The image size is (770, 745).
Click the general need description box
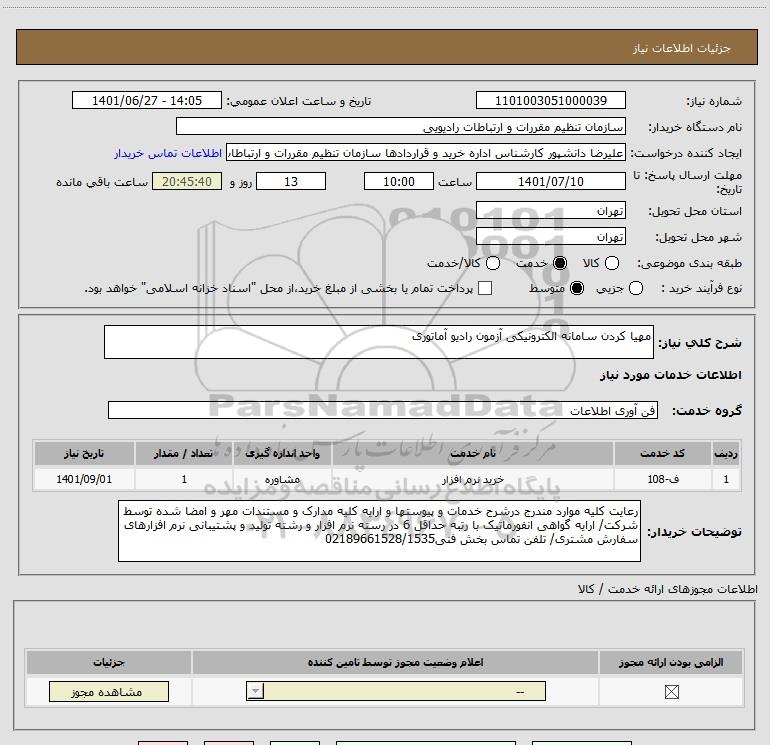pyautogui.click(x=379, y=342)
